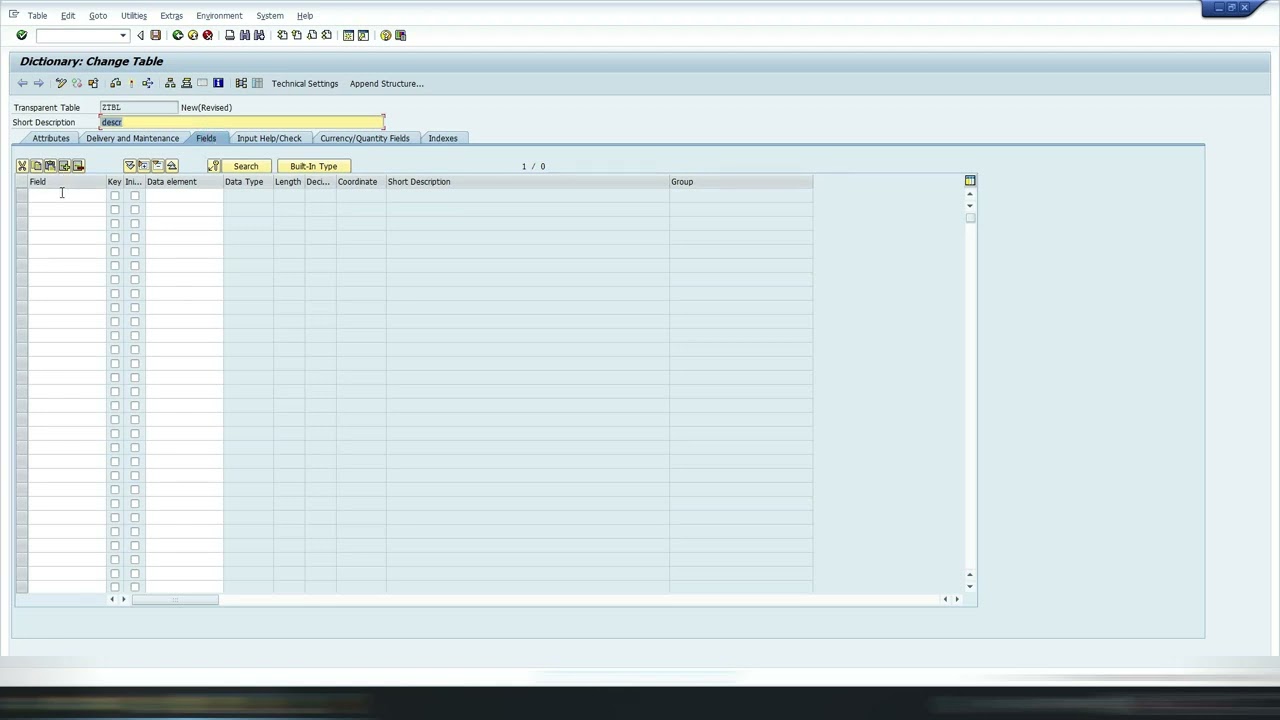This screenshot has width=1280, height=720.
Task: Click the first empty Field name cell
Action: coord(67,196)
